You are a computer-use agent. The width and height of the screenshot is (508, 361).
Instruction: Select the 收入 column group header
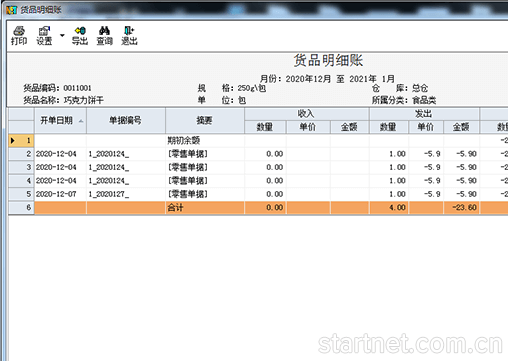pyautogui.click(x=306, y=114)
